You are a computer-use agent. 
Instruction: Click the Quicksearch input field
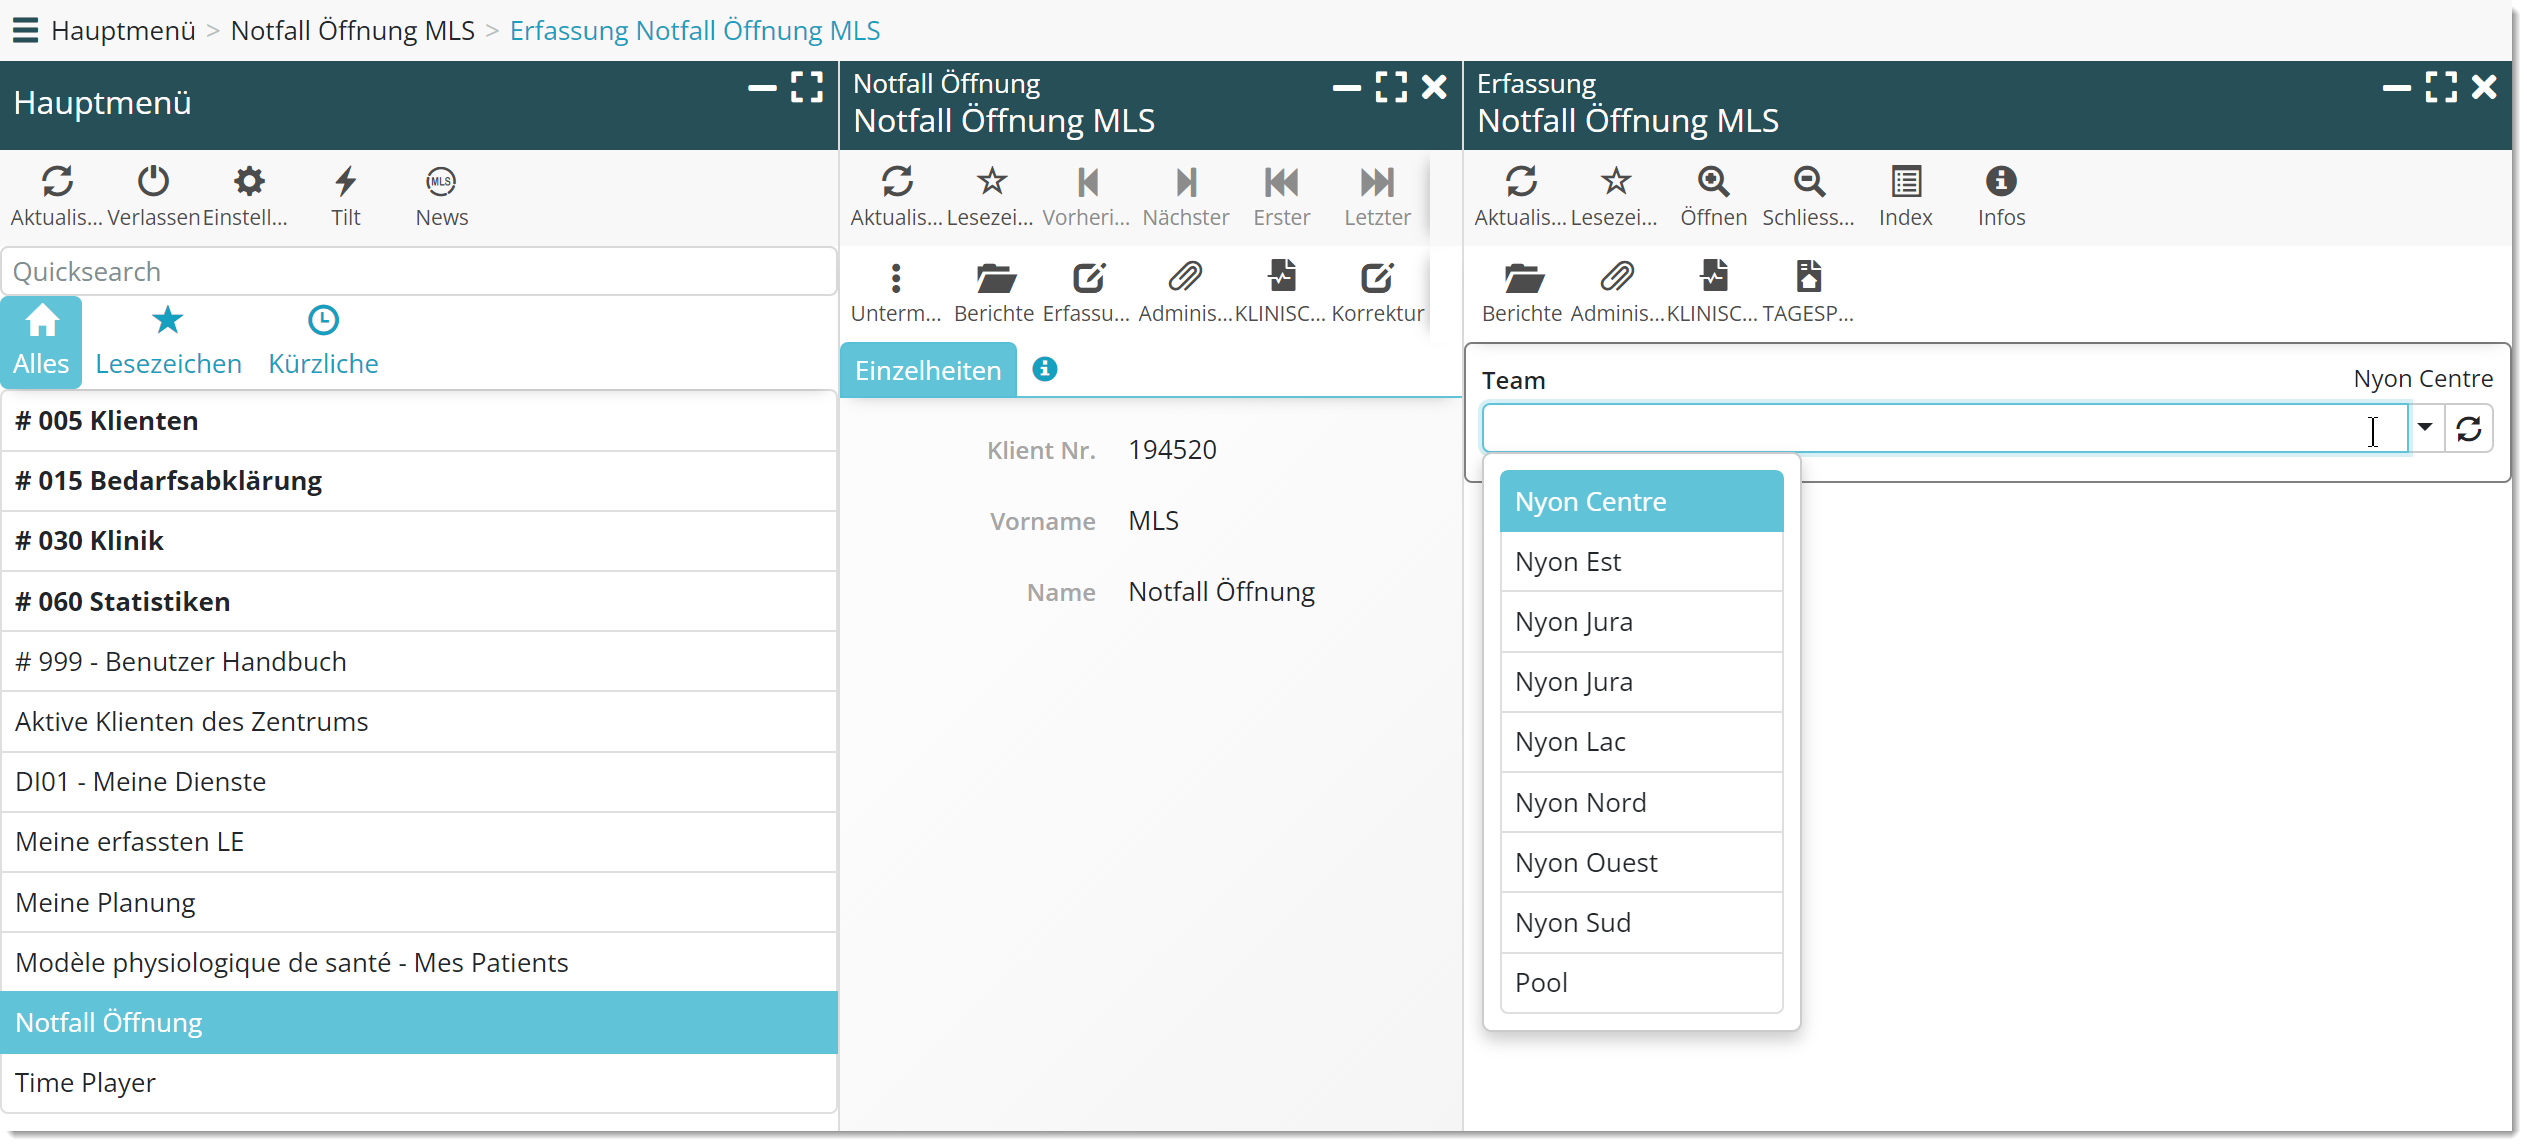coord(419,271)
